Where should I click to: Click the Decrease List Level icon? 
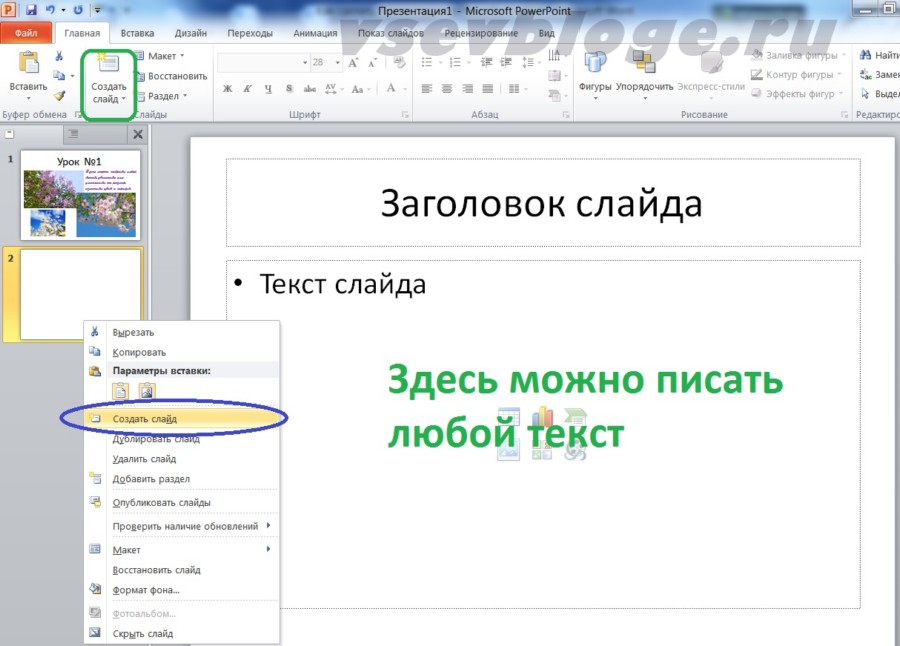click(486, 61)
